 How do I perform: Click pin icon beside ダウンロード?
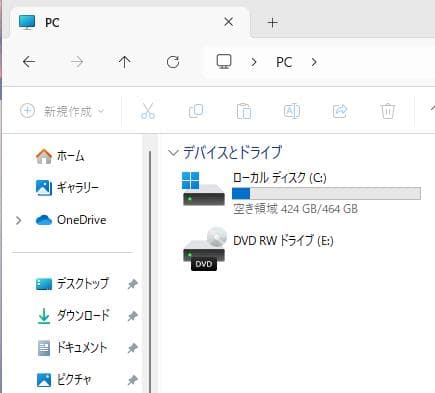[x=133, y=316]
